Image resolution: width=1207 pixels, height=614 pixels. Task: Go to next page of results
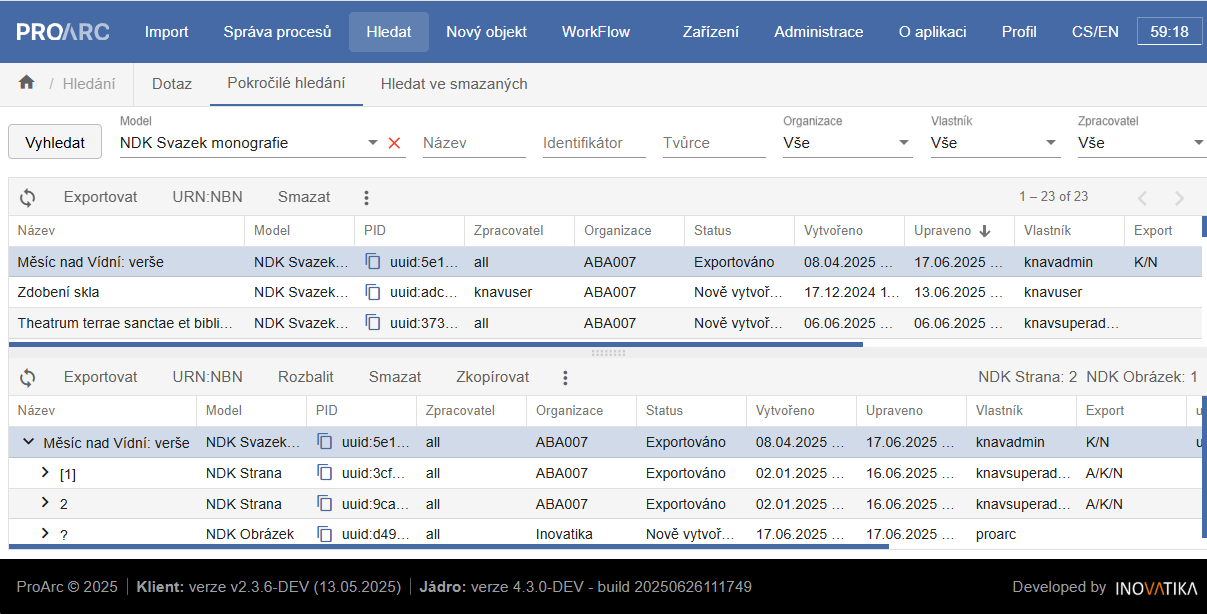click(x=1178, y=197)
